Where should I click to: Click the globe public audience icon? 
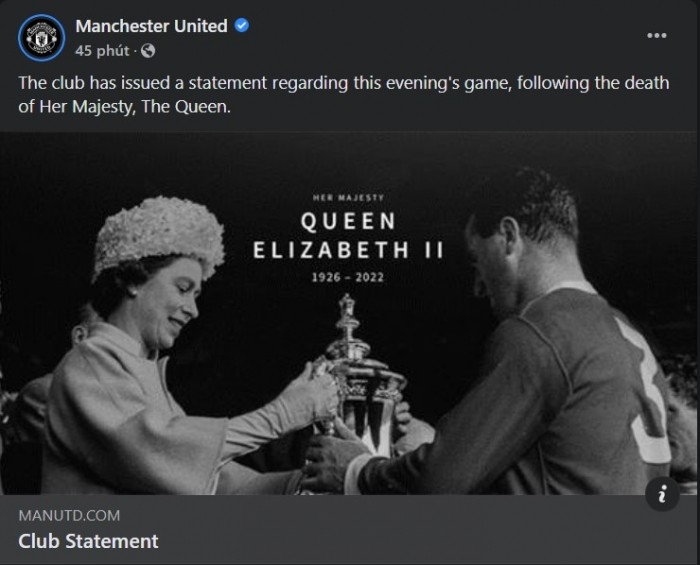coord(148,50)
